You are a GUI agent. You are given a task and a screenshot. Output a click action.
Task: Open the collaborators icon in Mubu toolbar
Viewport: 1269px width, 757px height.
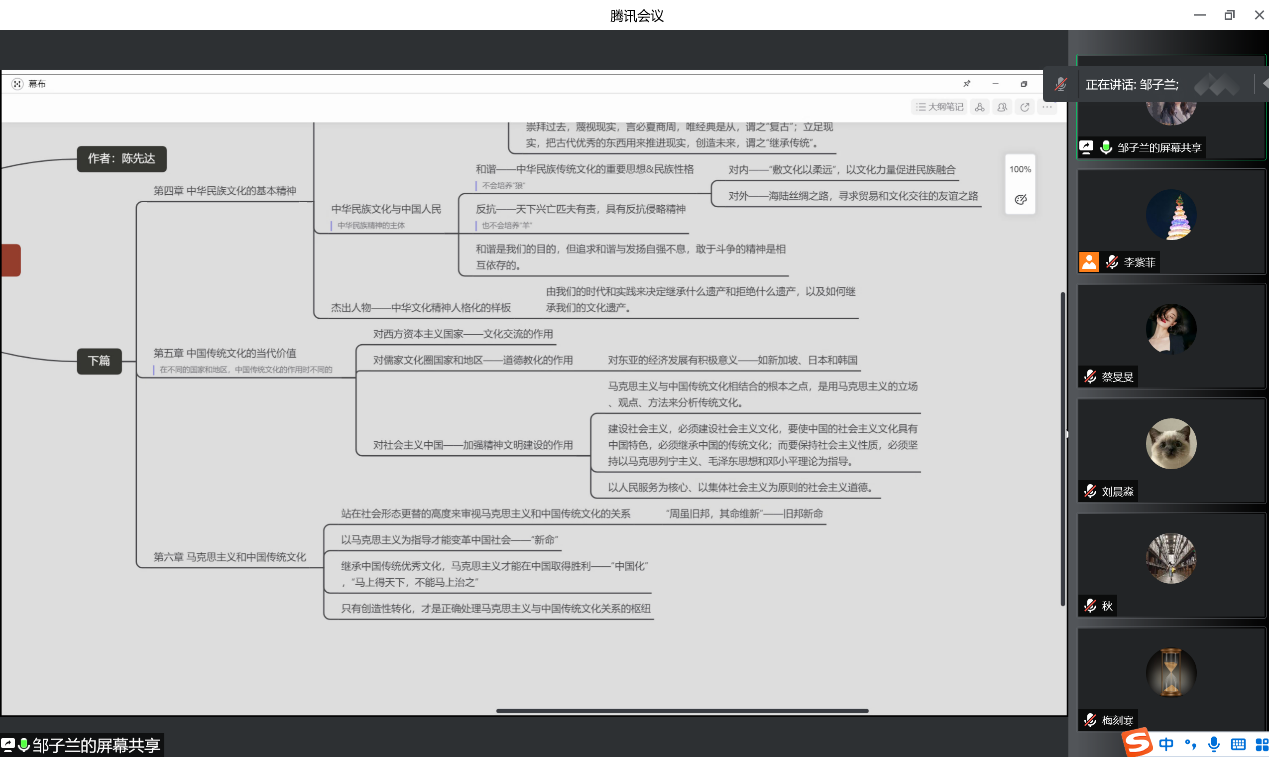(x=1002, y=107)
